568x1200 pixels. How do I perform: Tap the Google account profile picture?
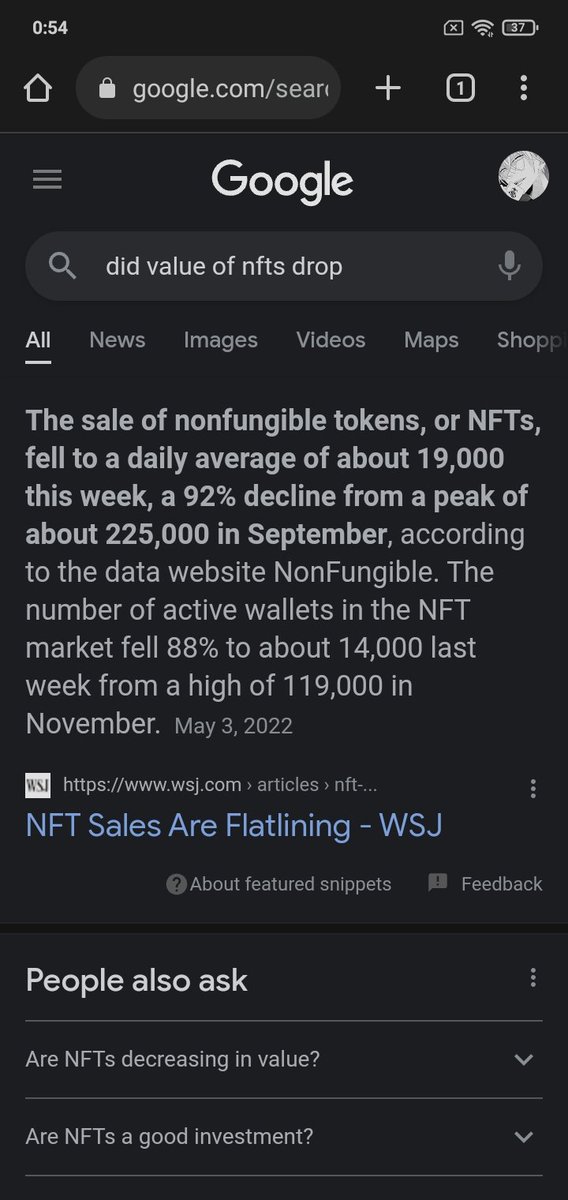point(523,177)
